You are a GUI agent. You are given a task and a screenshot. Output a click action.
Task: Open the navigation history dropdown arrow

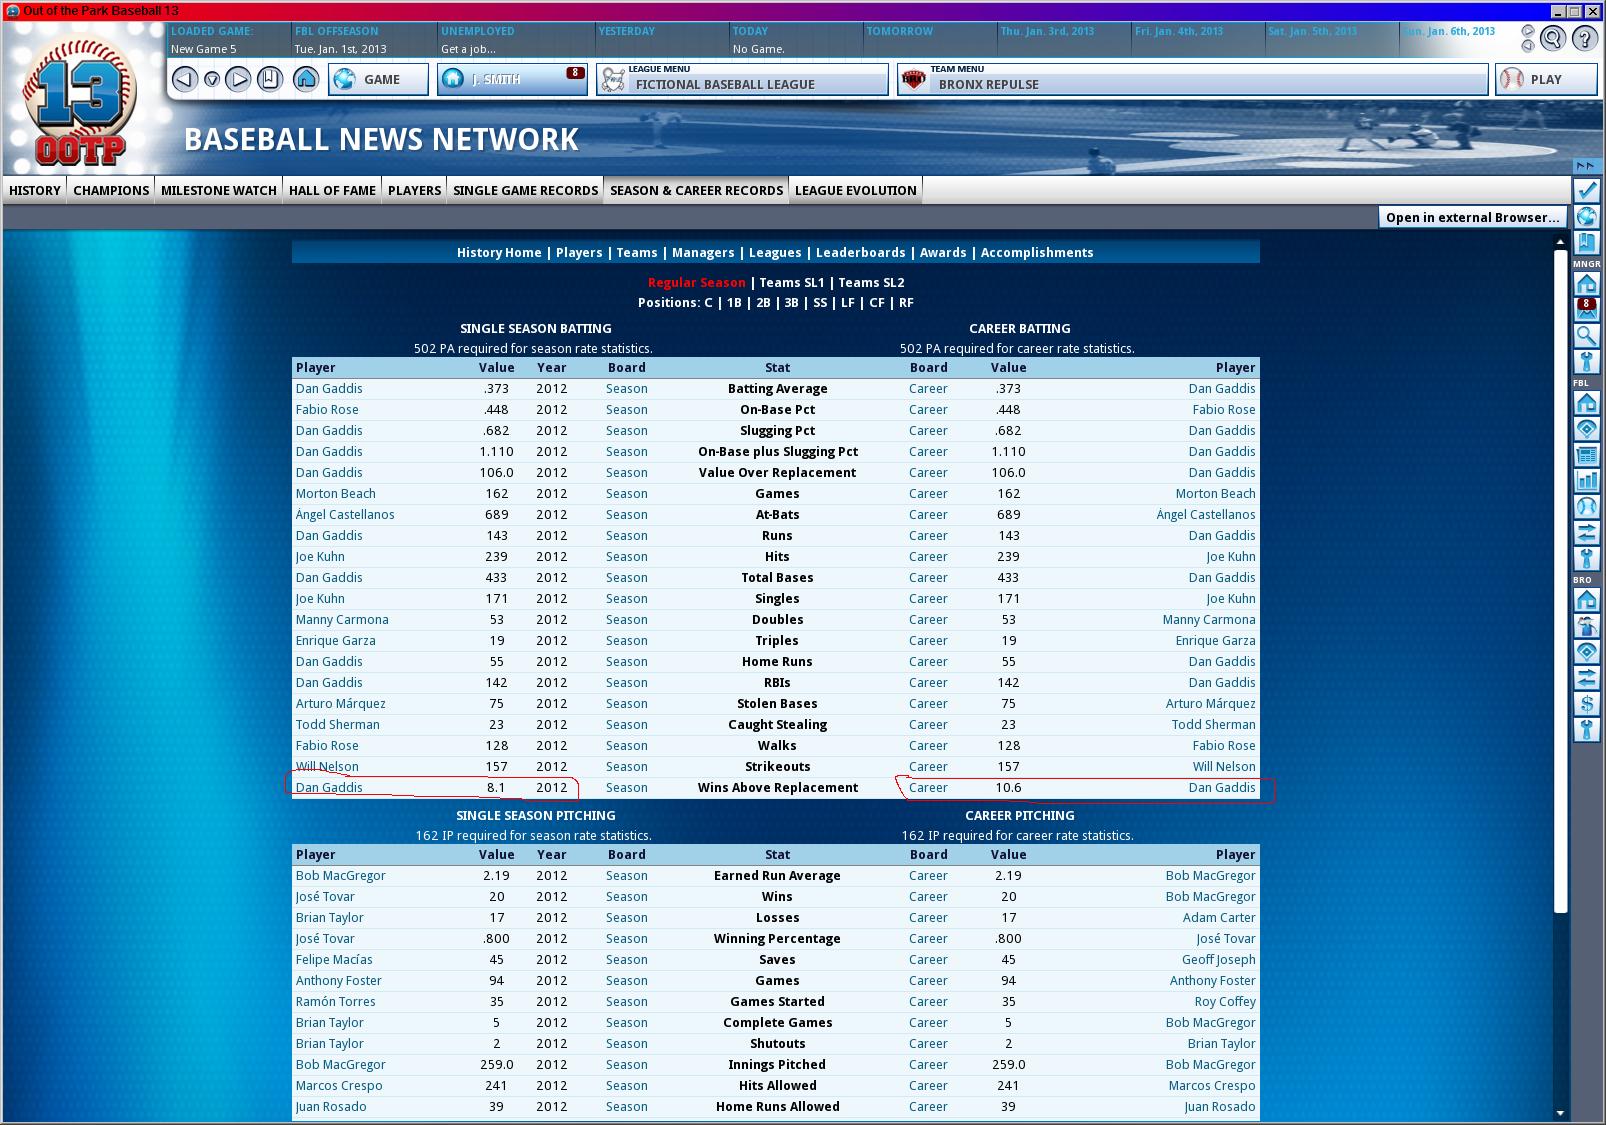212,79
